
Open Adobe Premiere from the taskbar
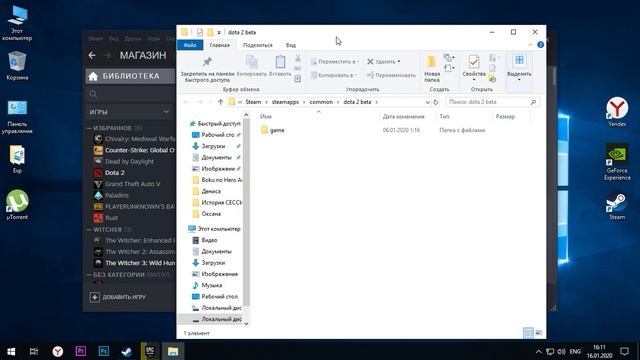[x=81, y=351]
